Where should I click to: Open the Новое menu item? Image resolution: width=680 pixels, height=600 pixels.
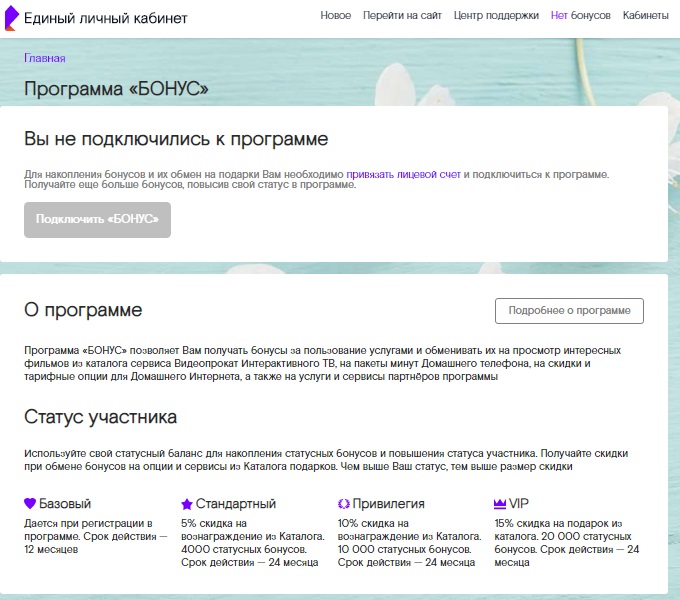(336, 16)
